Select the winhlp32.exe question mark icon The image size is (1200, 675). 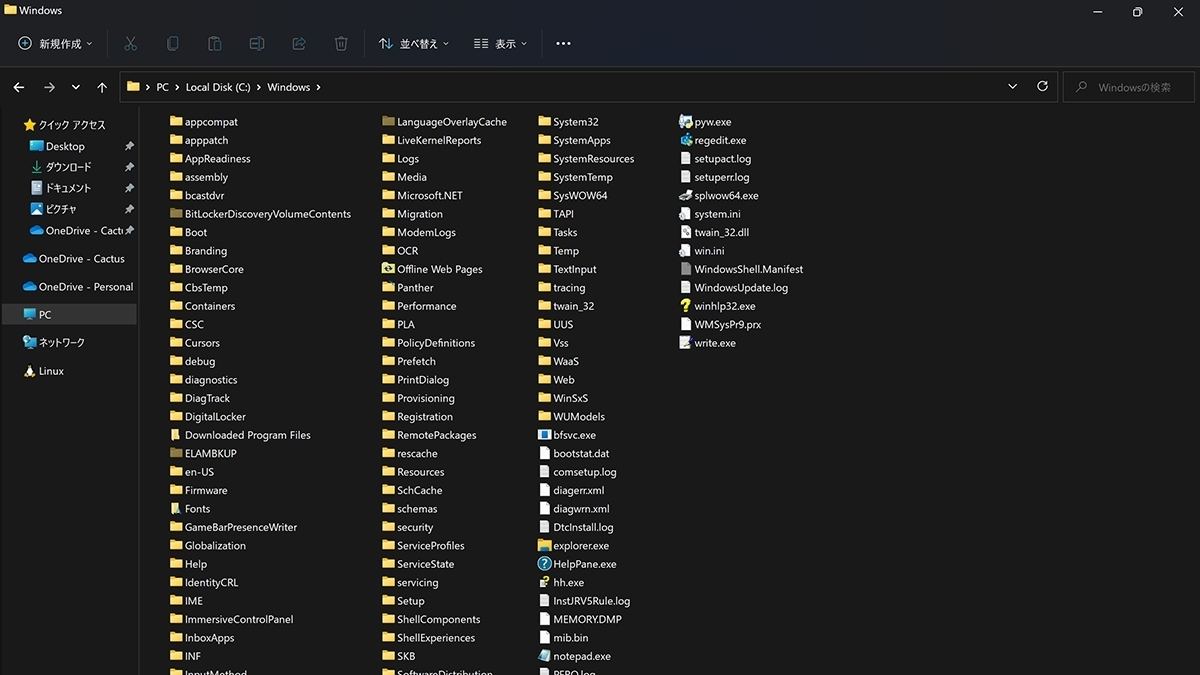[x=685, y=306]
